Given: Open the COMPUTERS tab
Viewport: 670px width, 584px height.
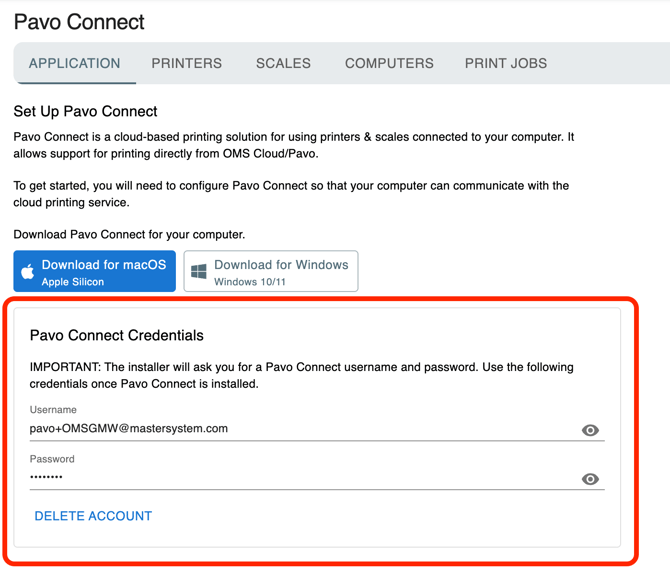Looking at the screenshot, I should (x=389, y=63).
